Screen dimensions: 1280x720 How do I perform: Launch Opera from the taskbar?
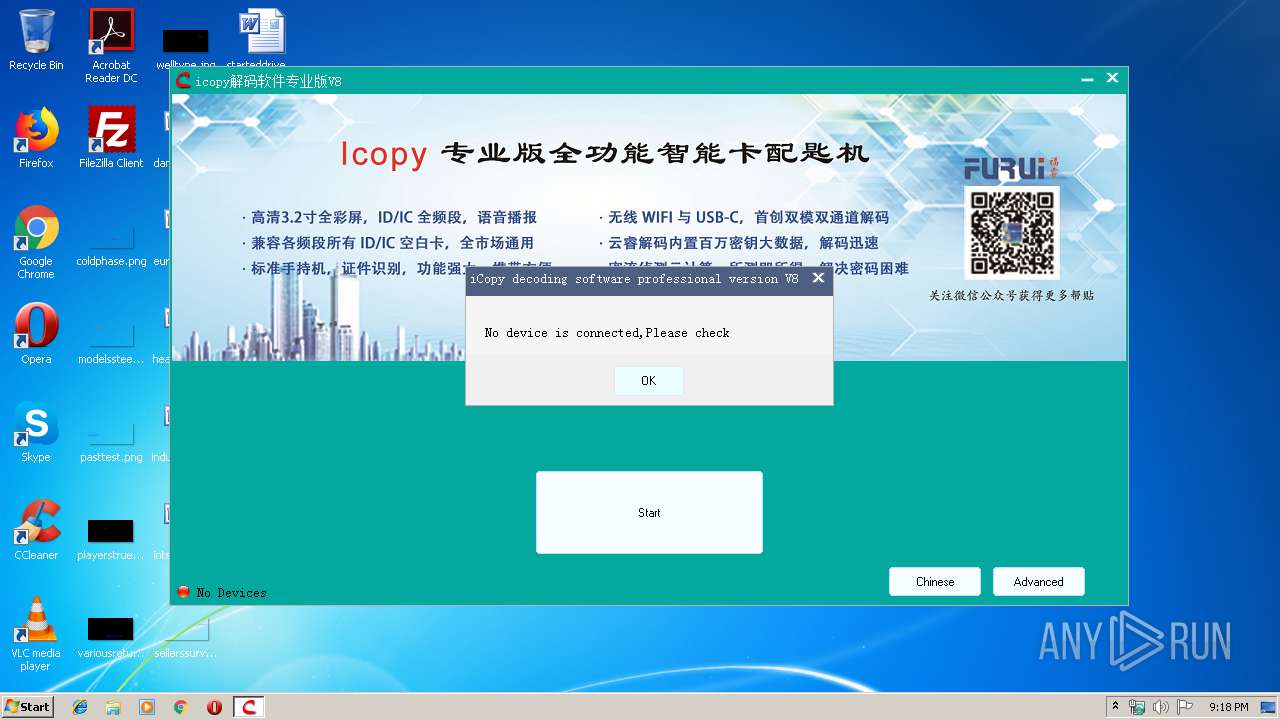214,707
